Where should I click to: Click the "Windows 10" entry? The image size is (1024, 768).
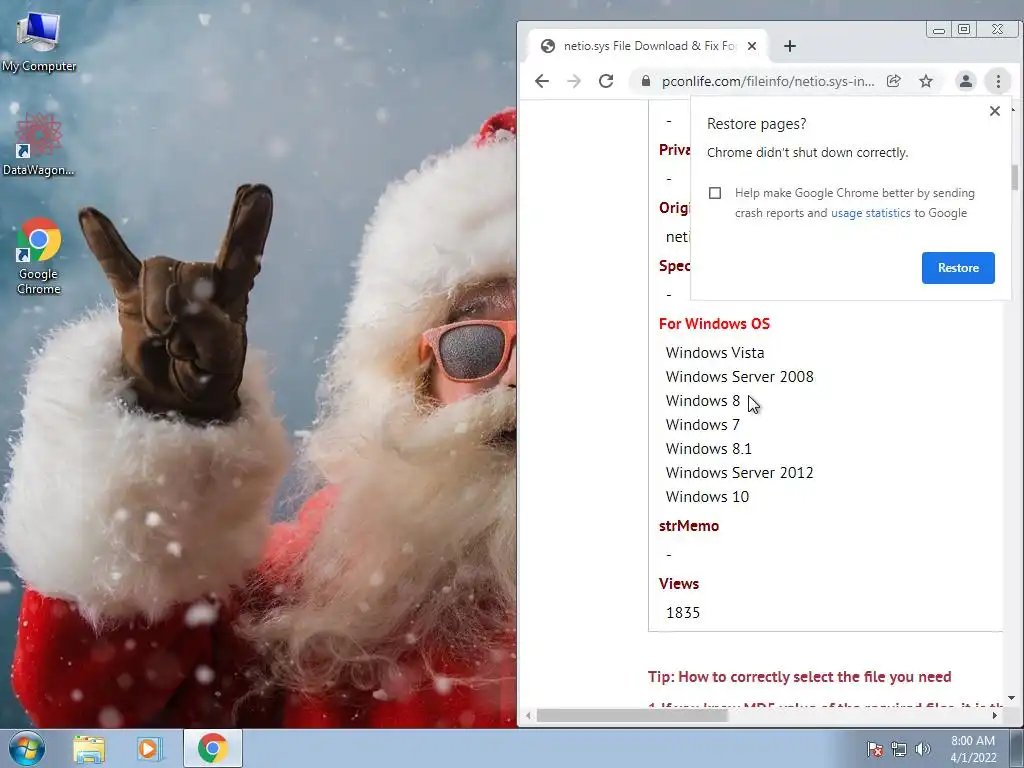(707, 497)
